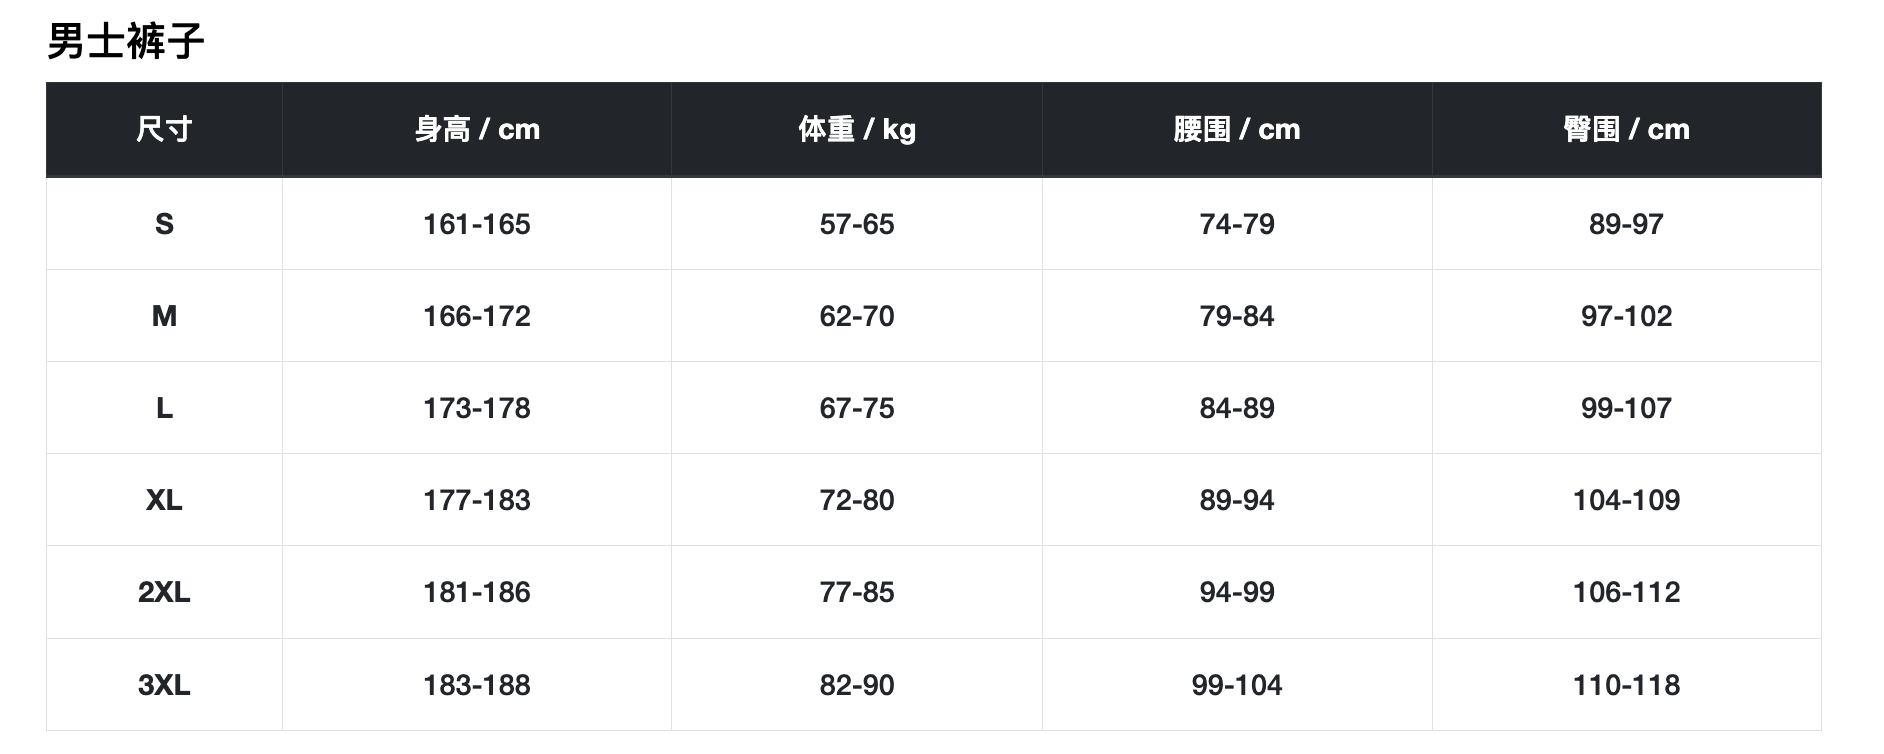1884x754 pixels.
Task: Click the 2XL size row label
Action: click(x=164, y=592)
